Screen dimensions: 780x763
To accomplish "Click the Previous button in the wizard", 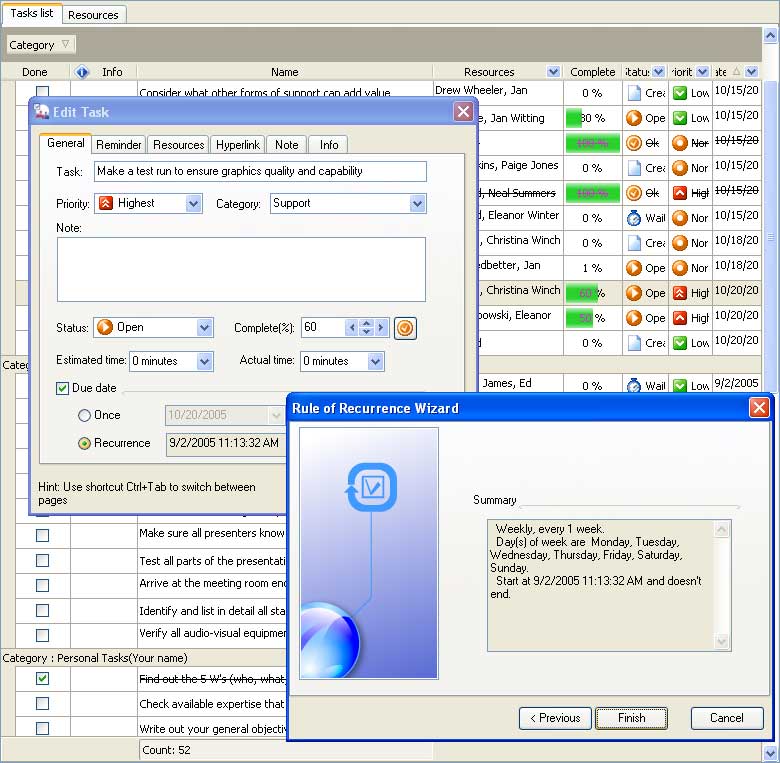I will [555, 718].
